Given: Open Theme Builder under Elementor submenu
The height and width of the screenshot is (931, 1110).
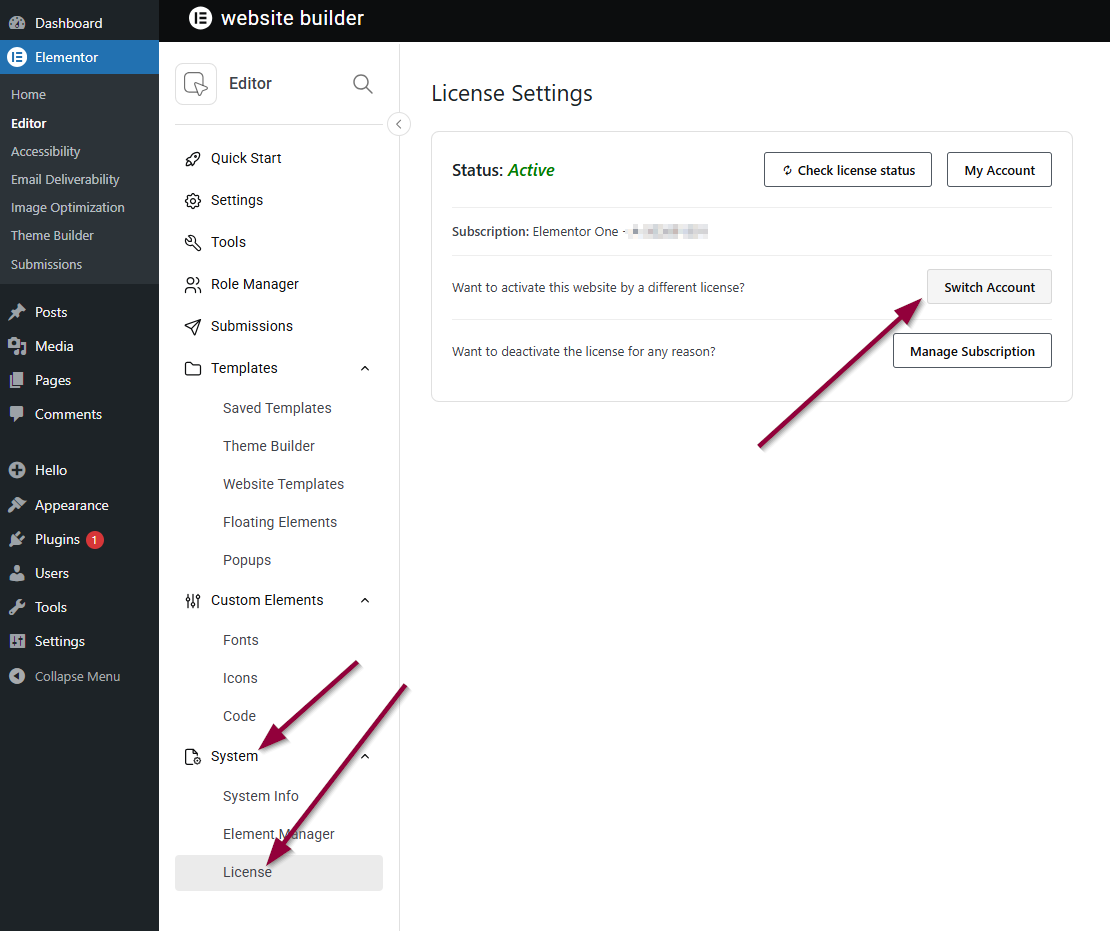Looking at the screenshot, I should tap(52, 236).
